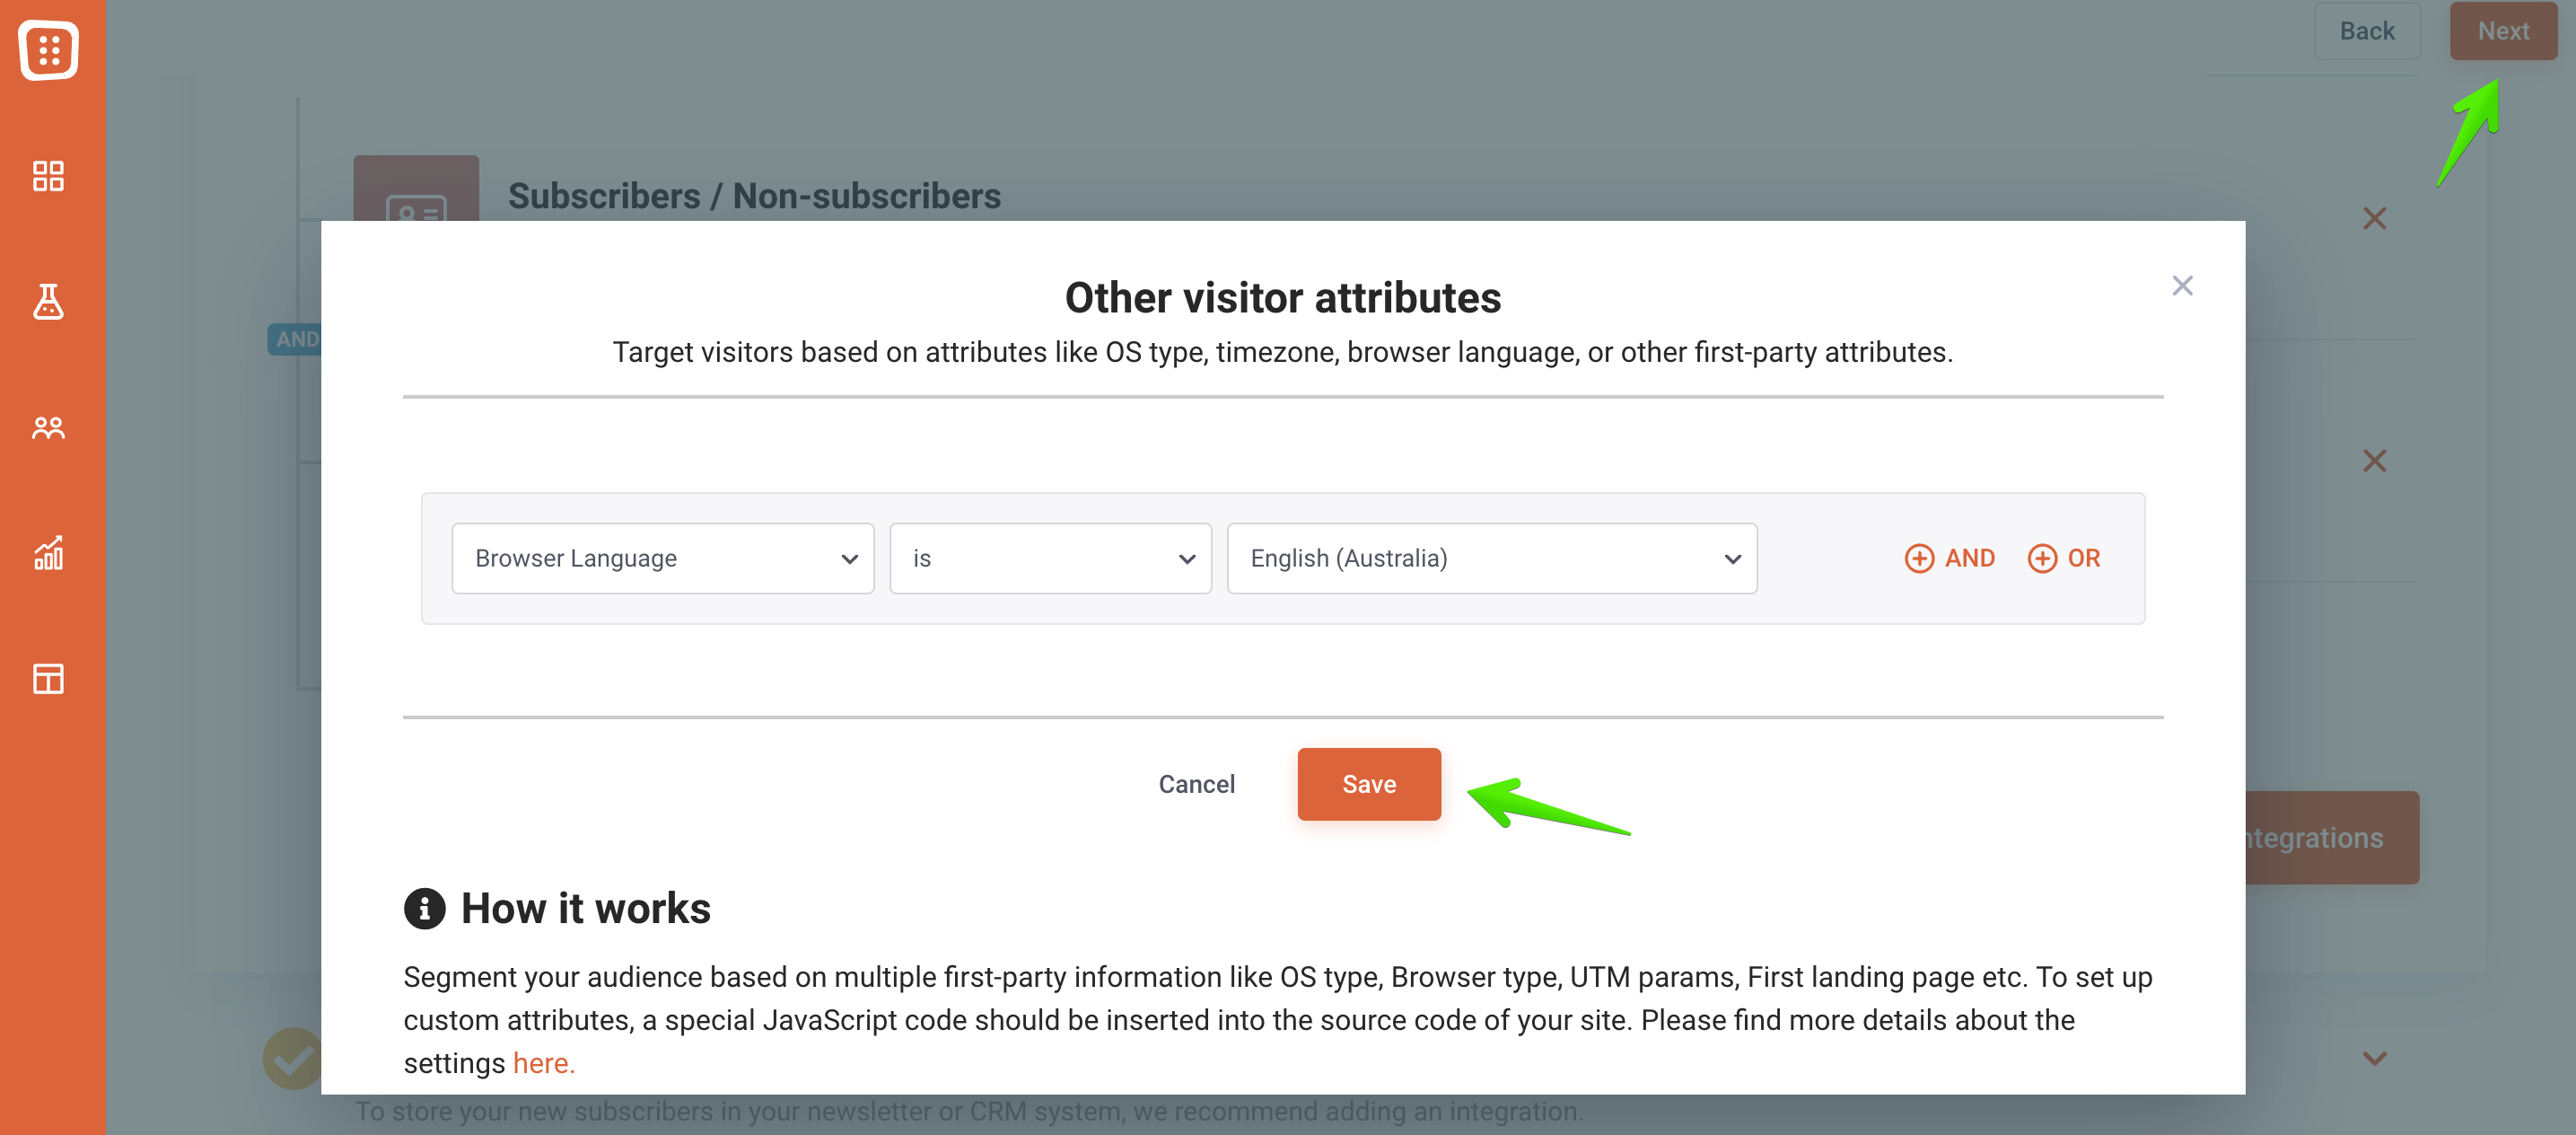Open the Browser Language attribute dropdown

(x=663, y=558)
